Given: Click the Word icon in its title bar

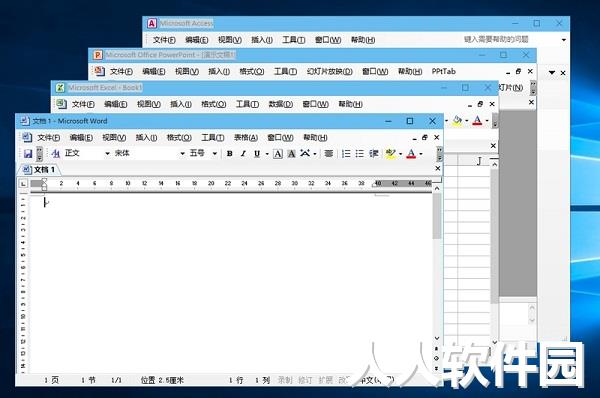Looking at the screenshot, I should pos(24,121).
